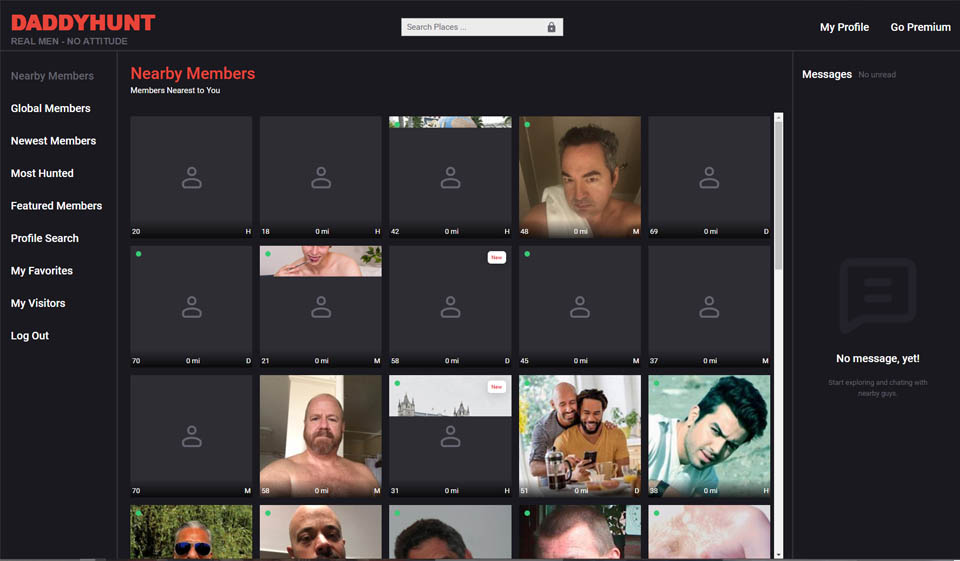Open the Profile Search page
Image resolution: width=960 pixels, height=561 pixels.
[45, 238]
